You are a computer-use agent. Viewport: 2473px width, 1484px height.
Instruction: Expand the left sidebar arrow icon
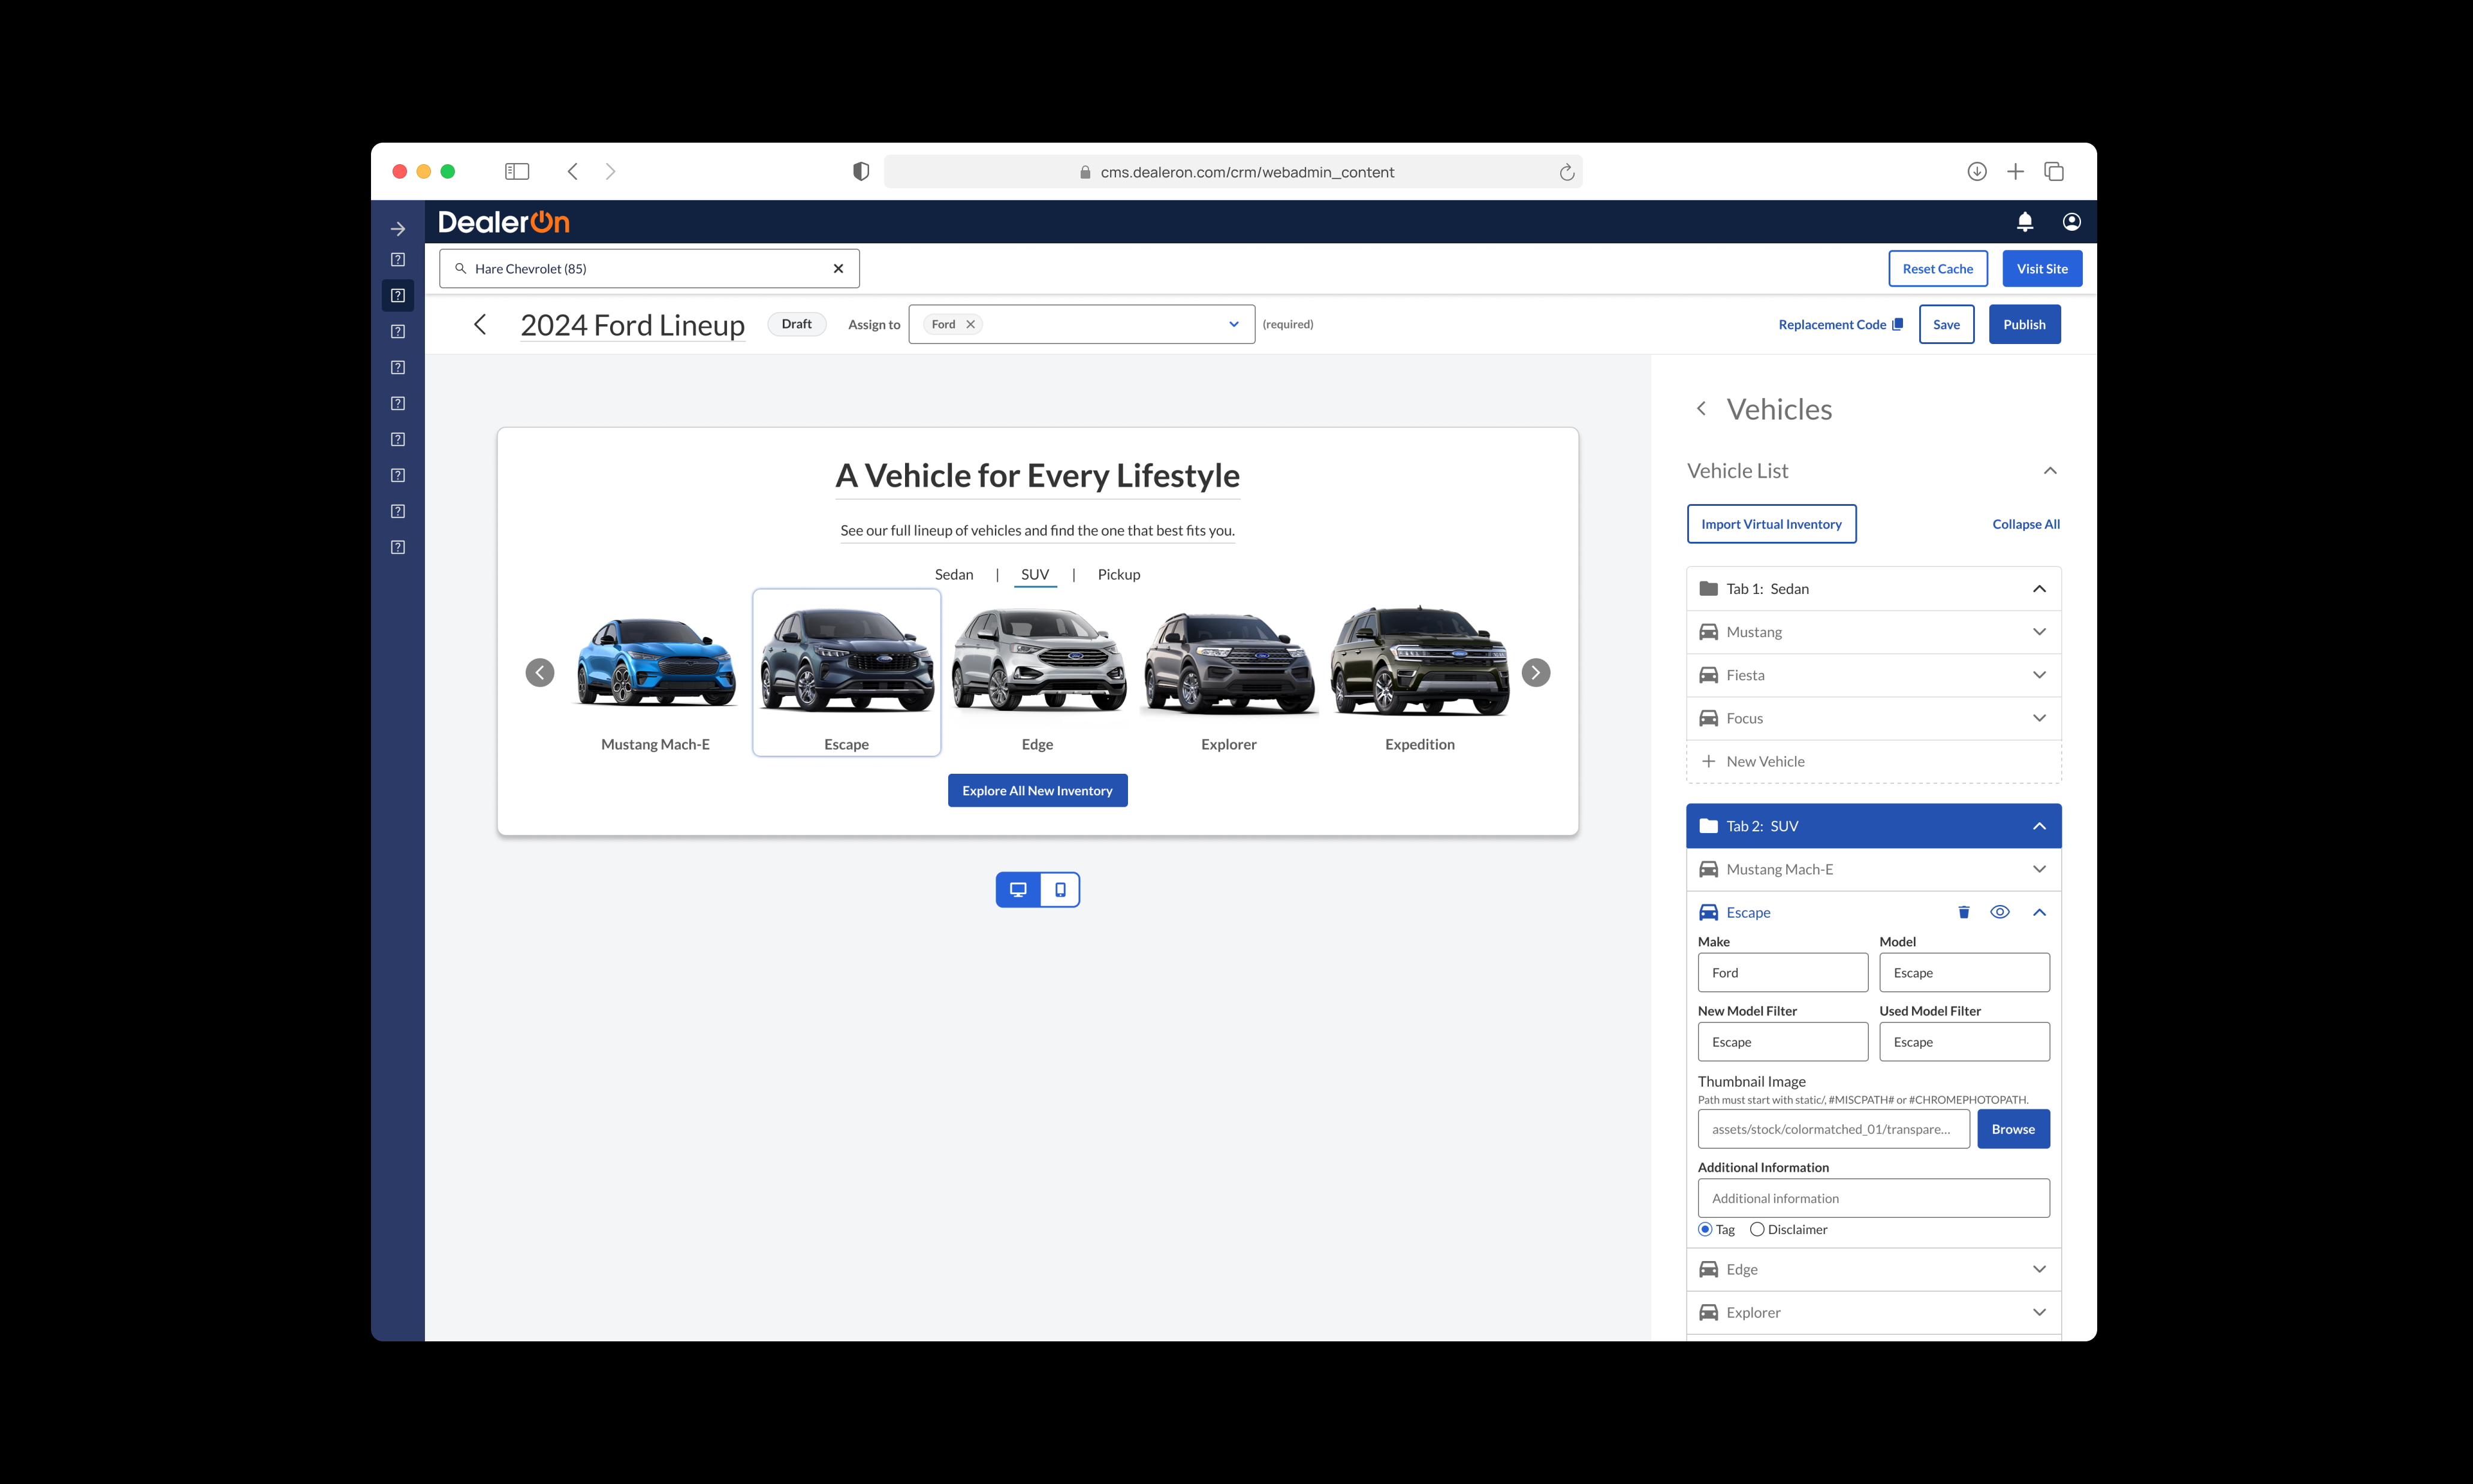[x=398, y=229]
